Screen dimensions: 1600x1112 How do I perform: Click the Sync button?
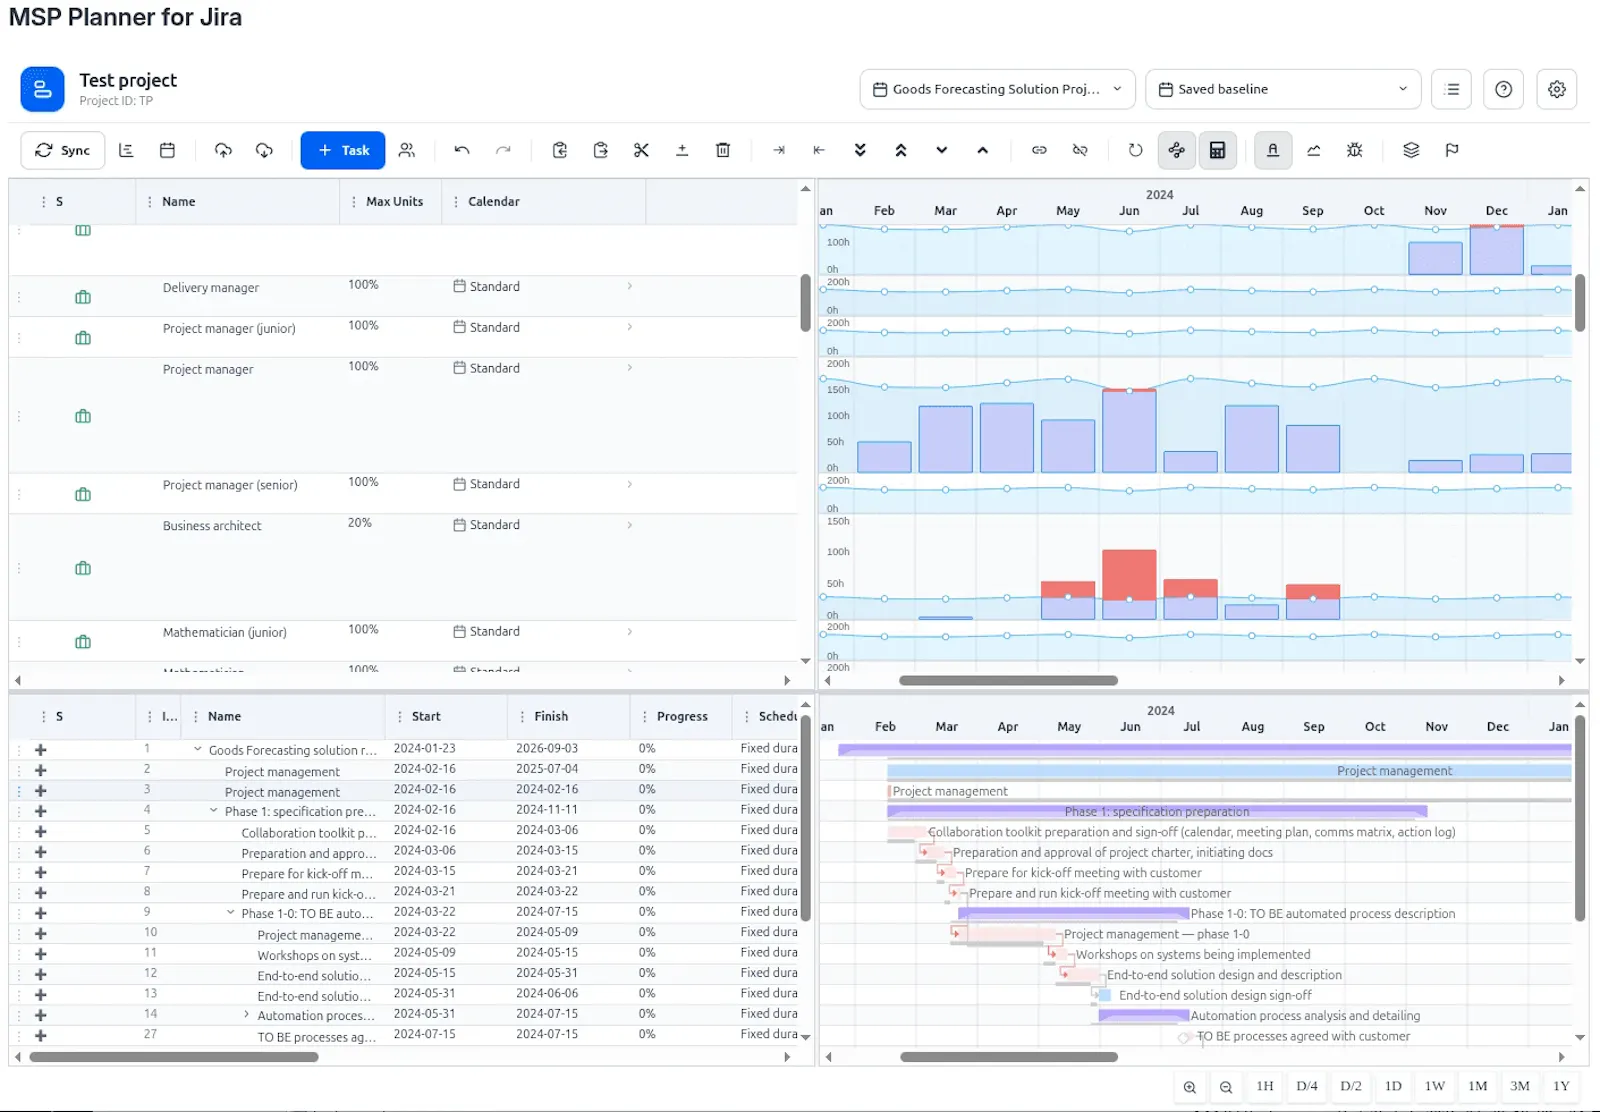(x=63, y=150)
